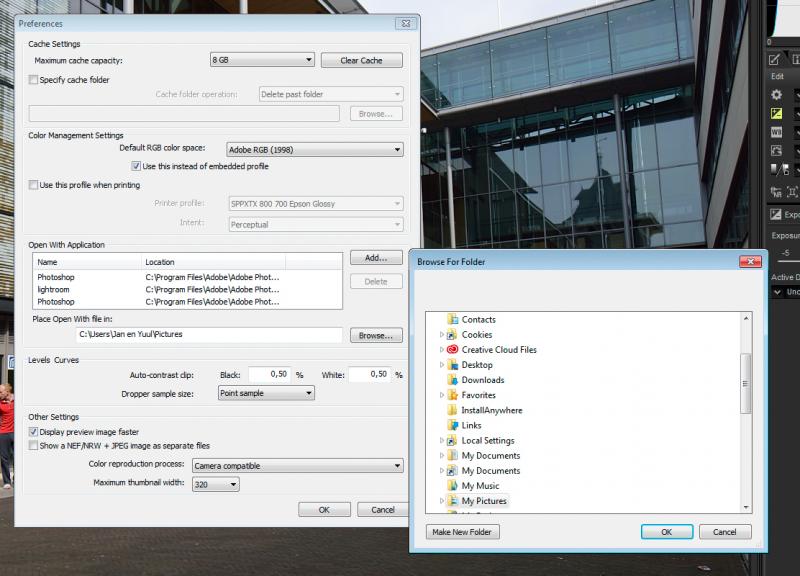
Task: Click the My Music folder icon
Action: pyautogui.click(x=452, y=486)
